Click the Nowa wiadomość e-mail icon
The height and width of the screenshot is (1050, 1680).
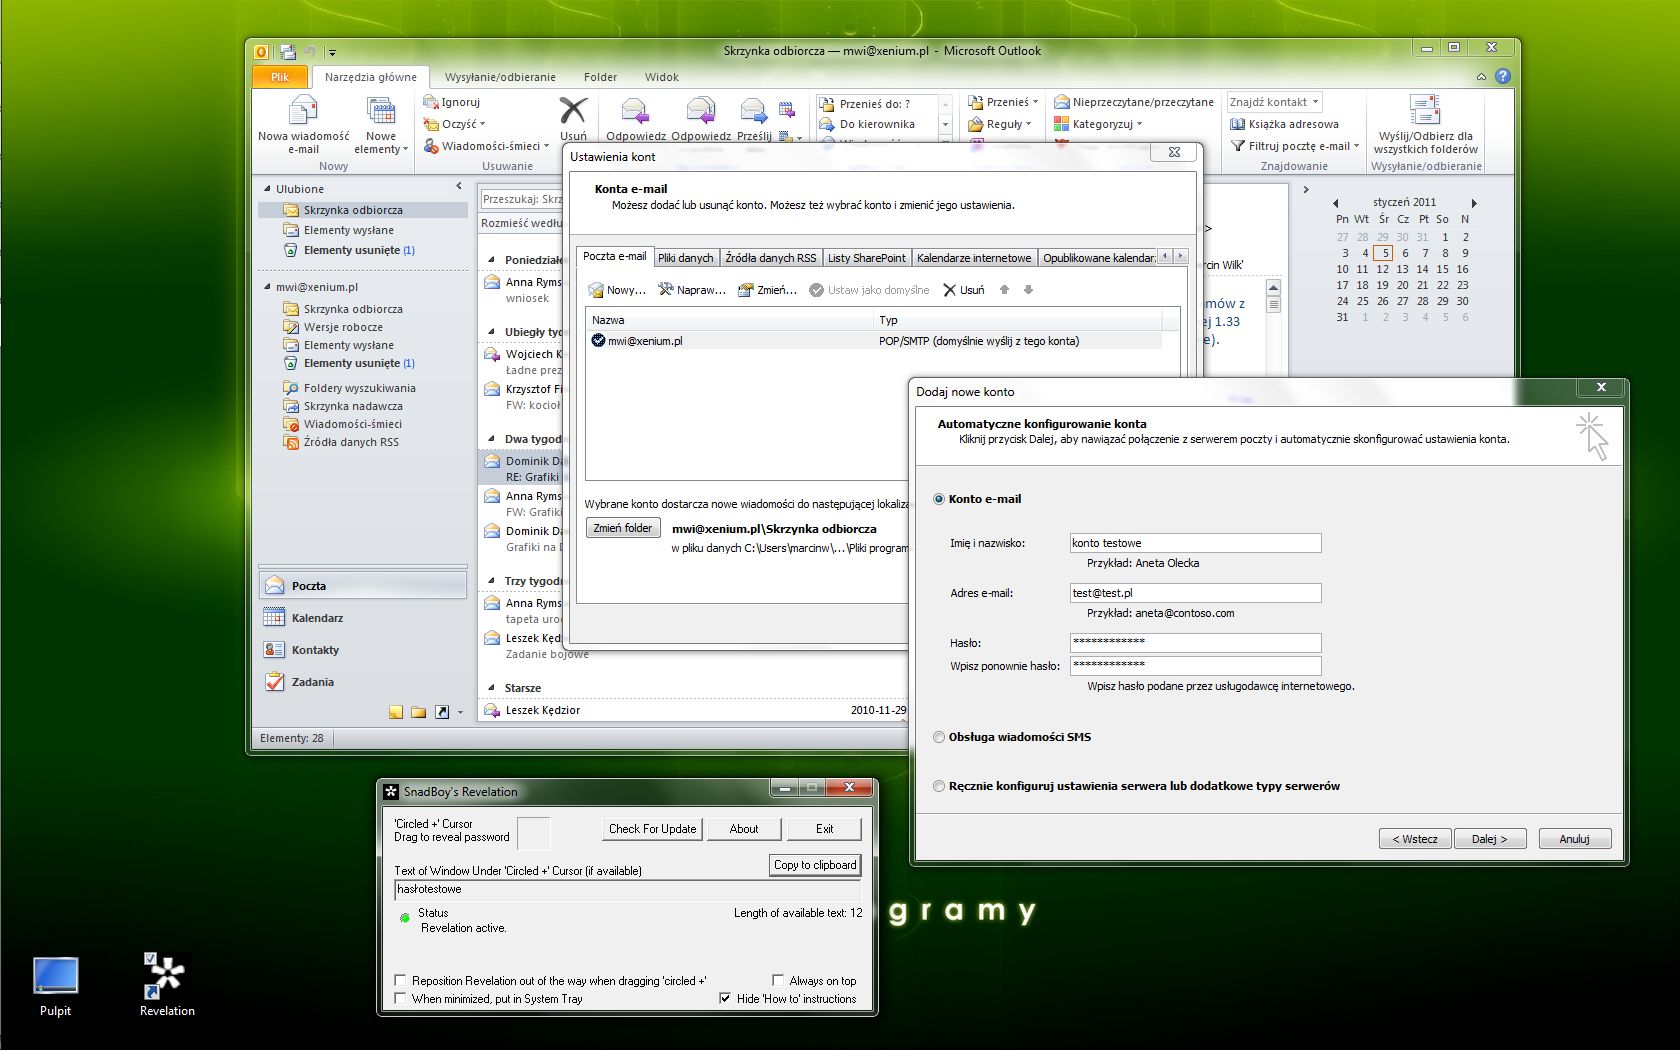(x=303, y=112)
